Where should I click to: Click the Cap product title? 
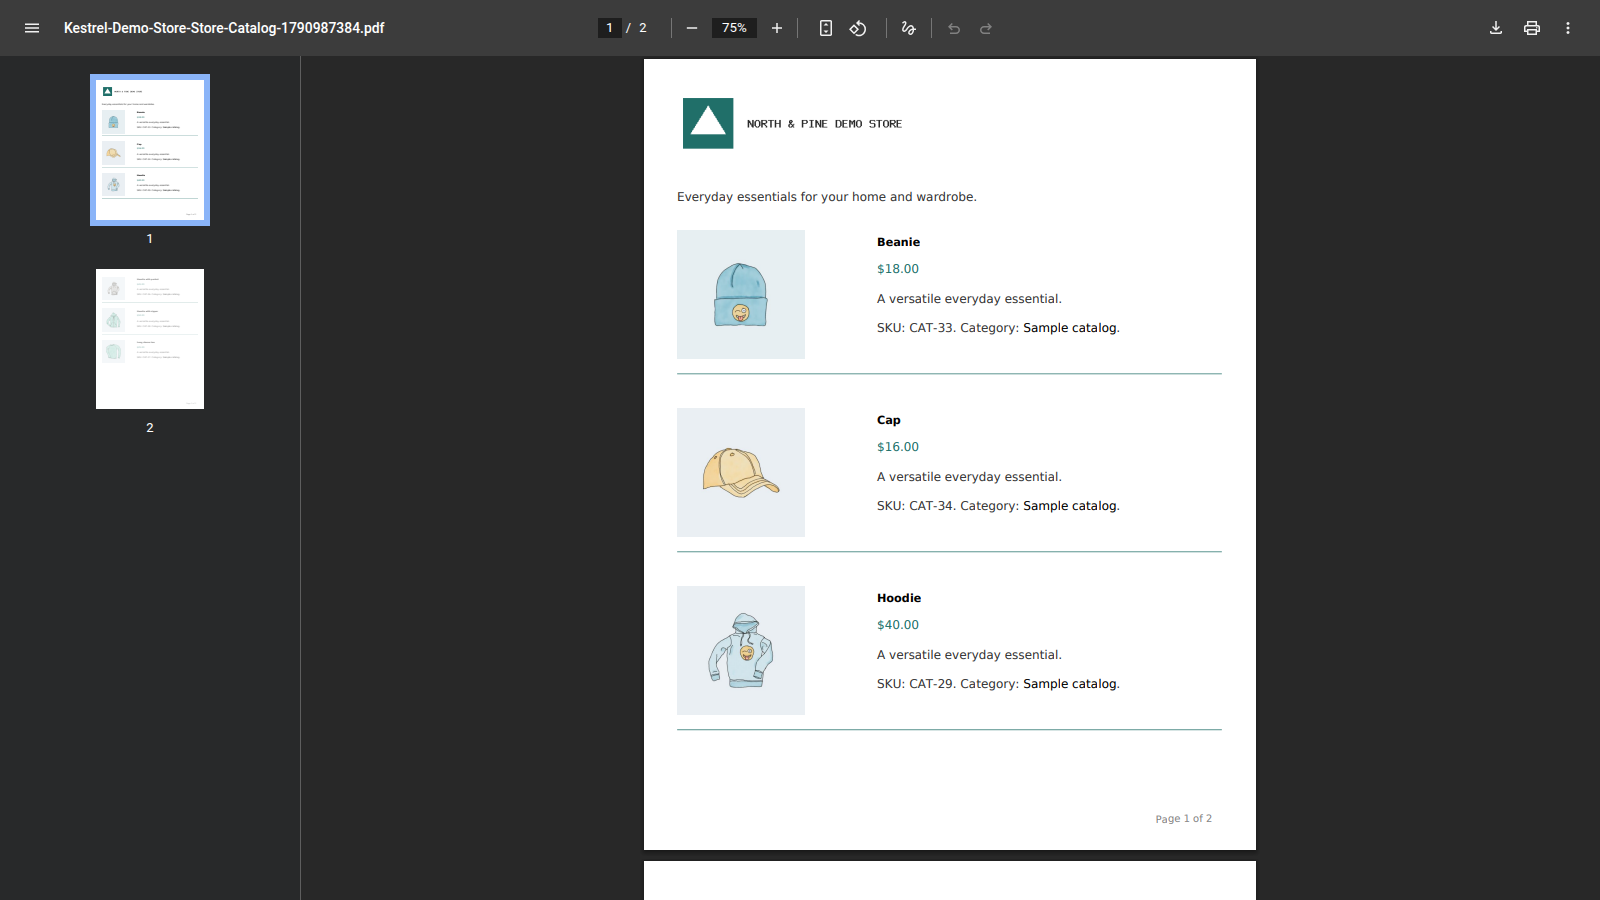[x=889, y=420]
